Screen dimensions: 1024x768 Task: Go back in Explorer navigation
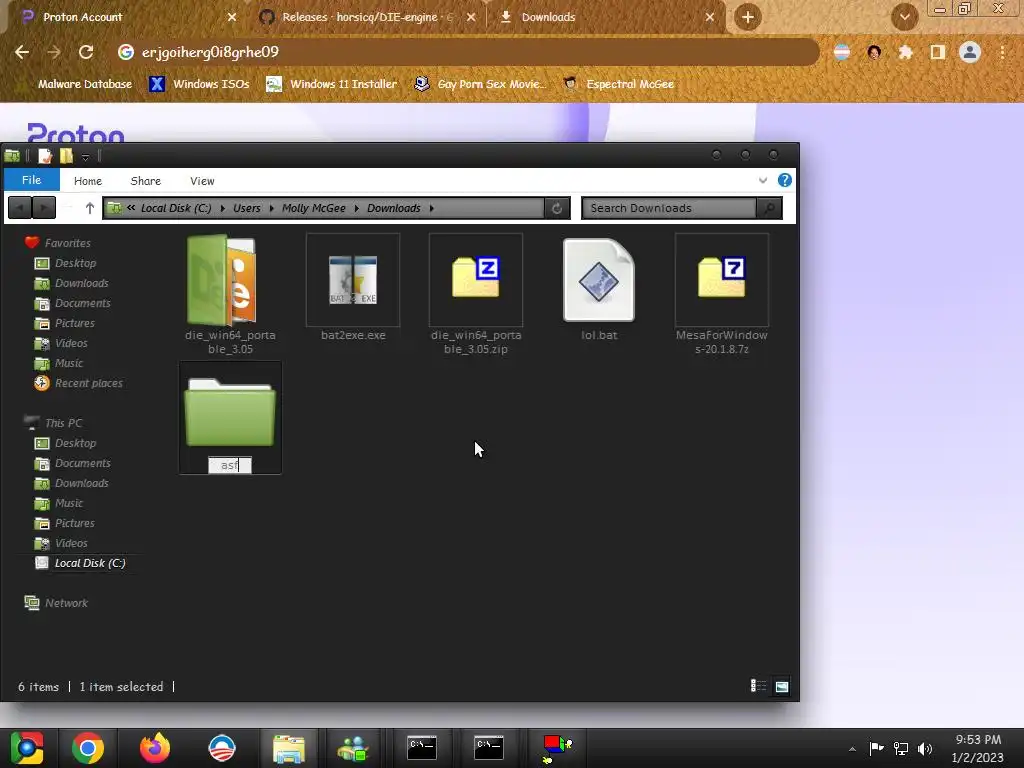coord(20,208)
